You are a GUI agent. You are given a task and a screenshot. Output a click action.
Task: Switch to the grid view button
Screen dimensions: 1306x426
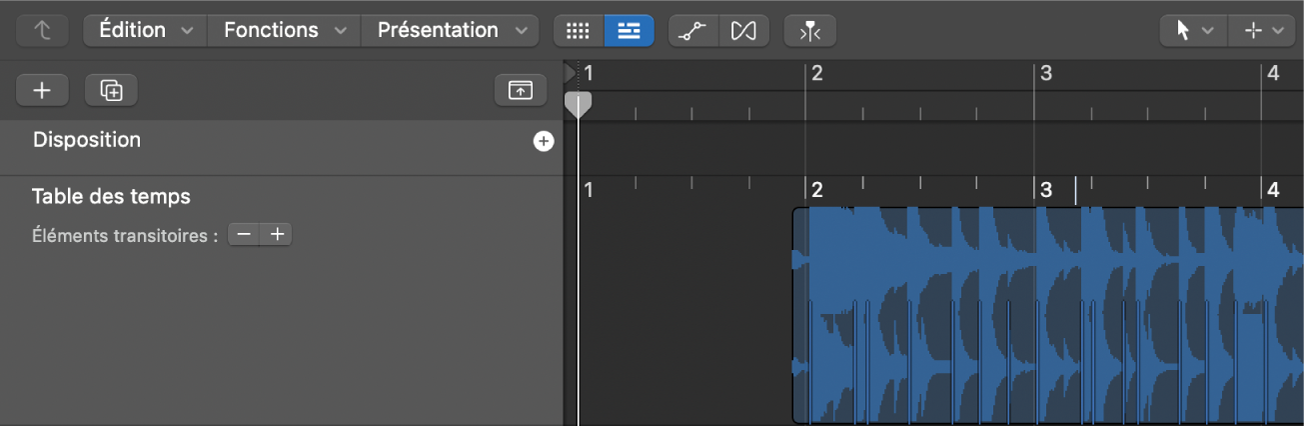579,31
